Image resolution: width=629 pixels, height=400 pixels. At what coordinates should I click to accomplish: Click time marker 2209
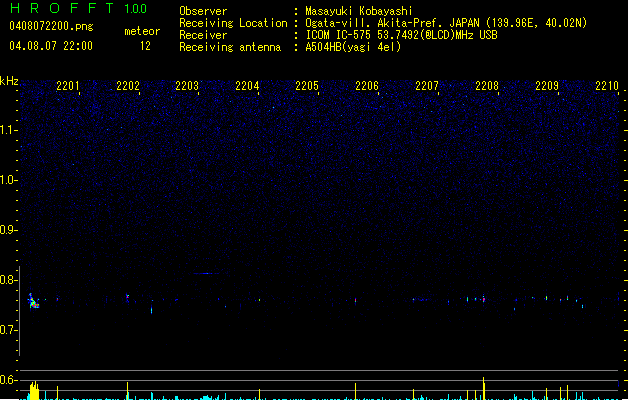point(547,85)
